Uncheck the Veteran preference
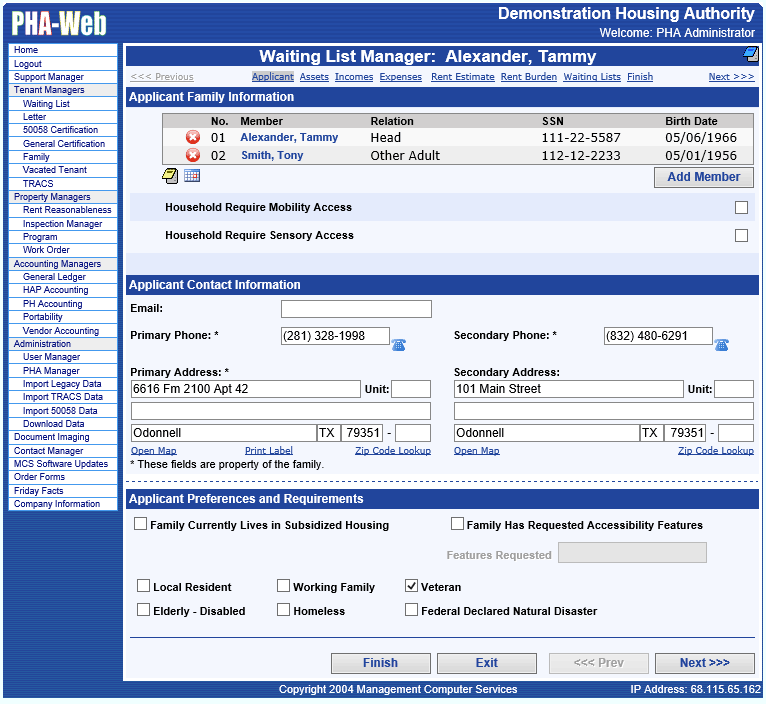This screenshot has height=704, width=766. pos(411,586)
